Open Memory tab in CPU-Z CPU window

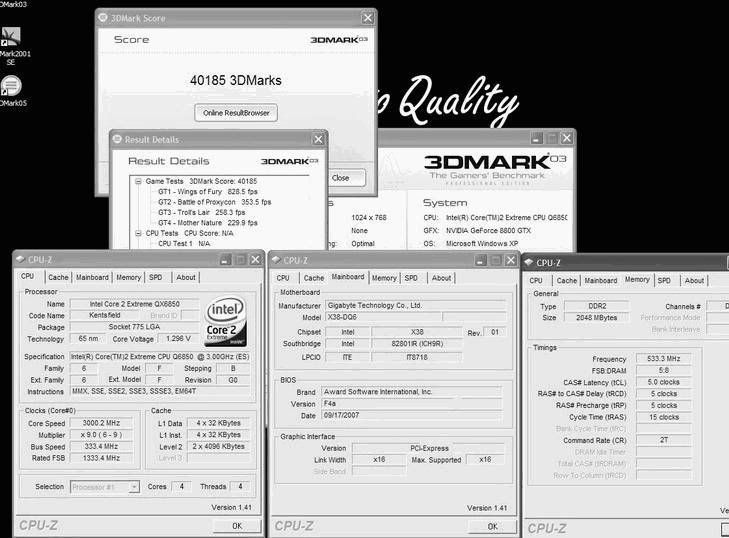pos(129,277)
